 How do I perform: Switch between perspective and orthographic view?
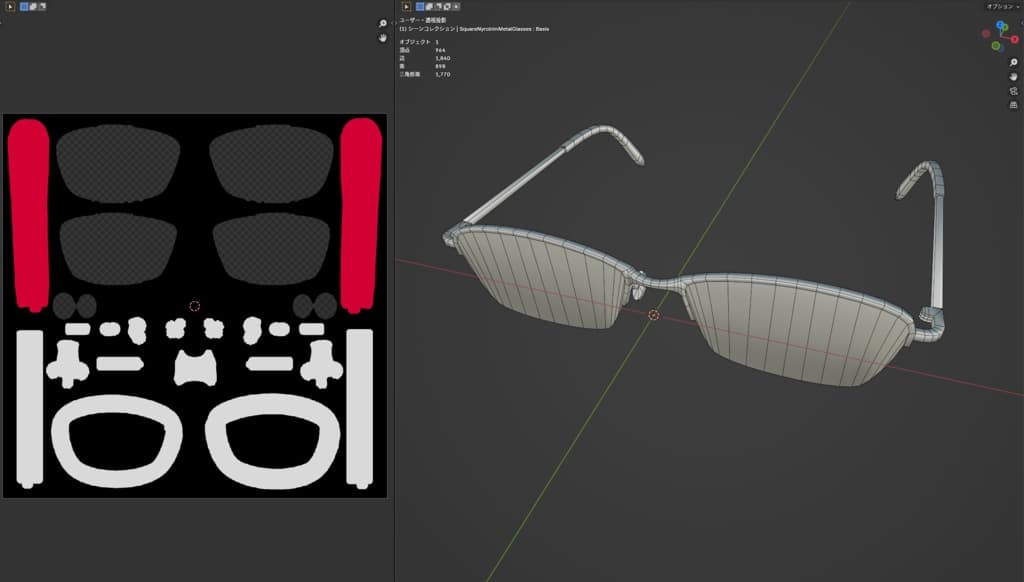(1013, 104)
